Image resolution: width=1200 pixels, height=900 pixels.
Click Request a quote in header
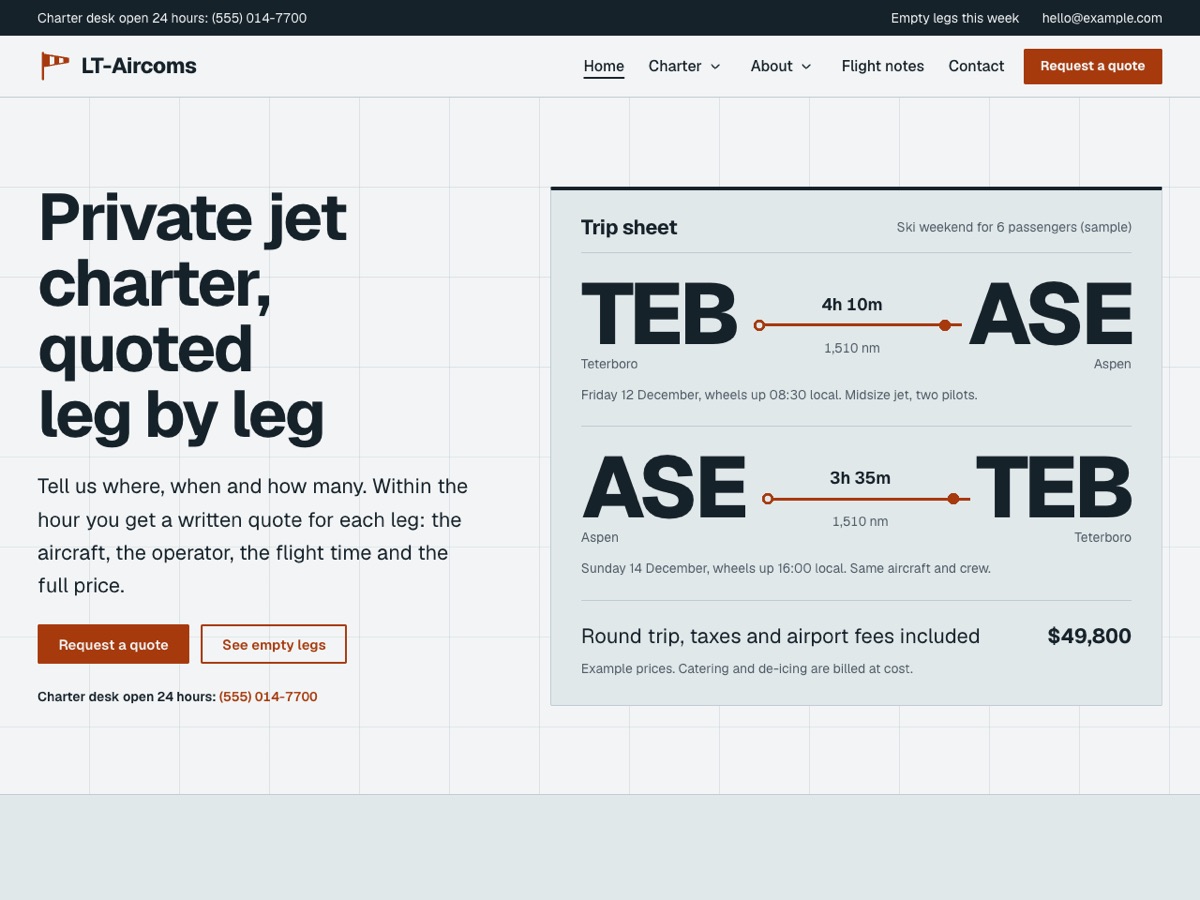click(1093, 66)
